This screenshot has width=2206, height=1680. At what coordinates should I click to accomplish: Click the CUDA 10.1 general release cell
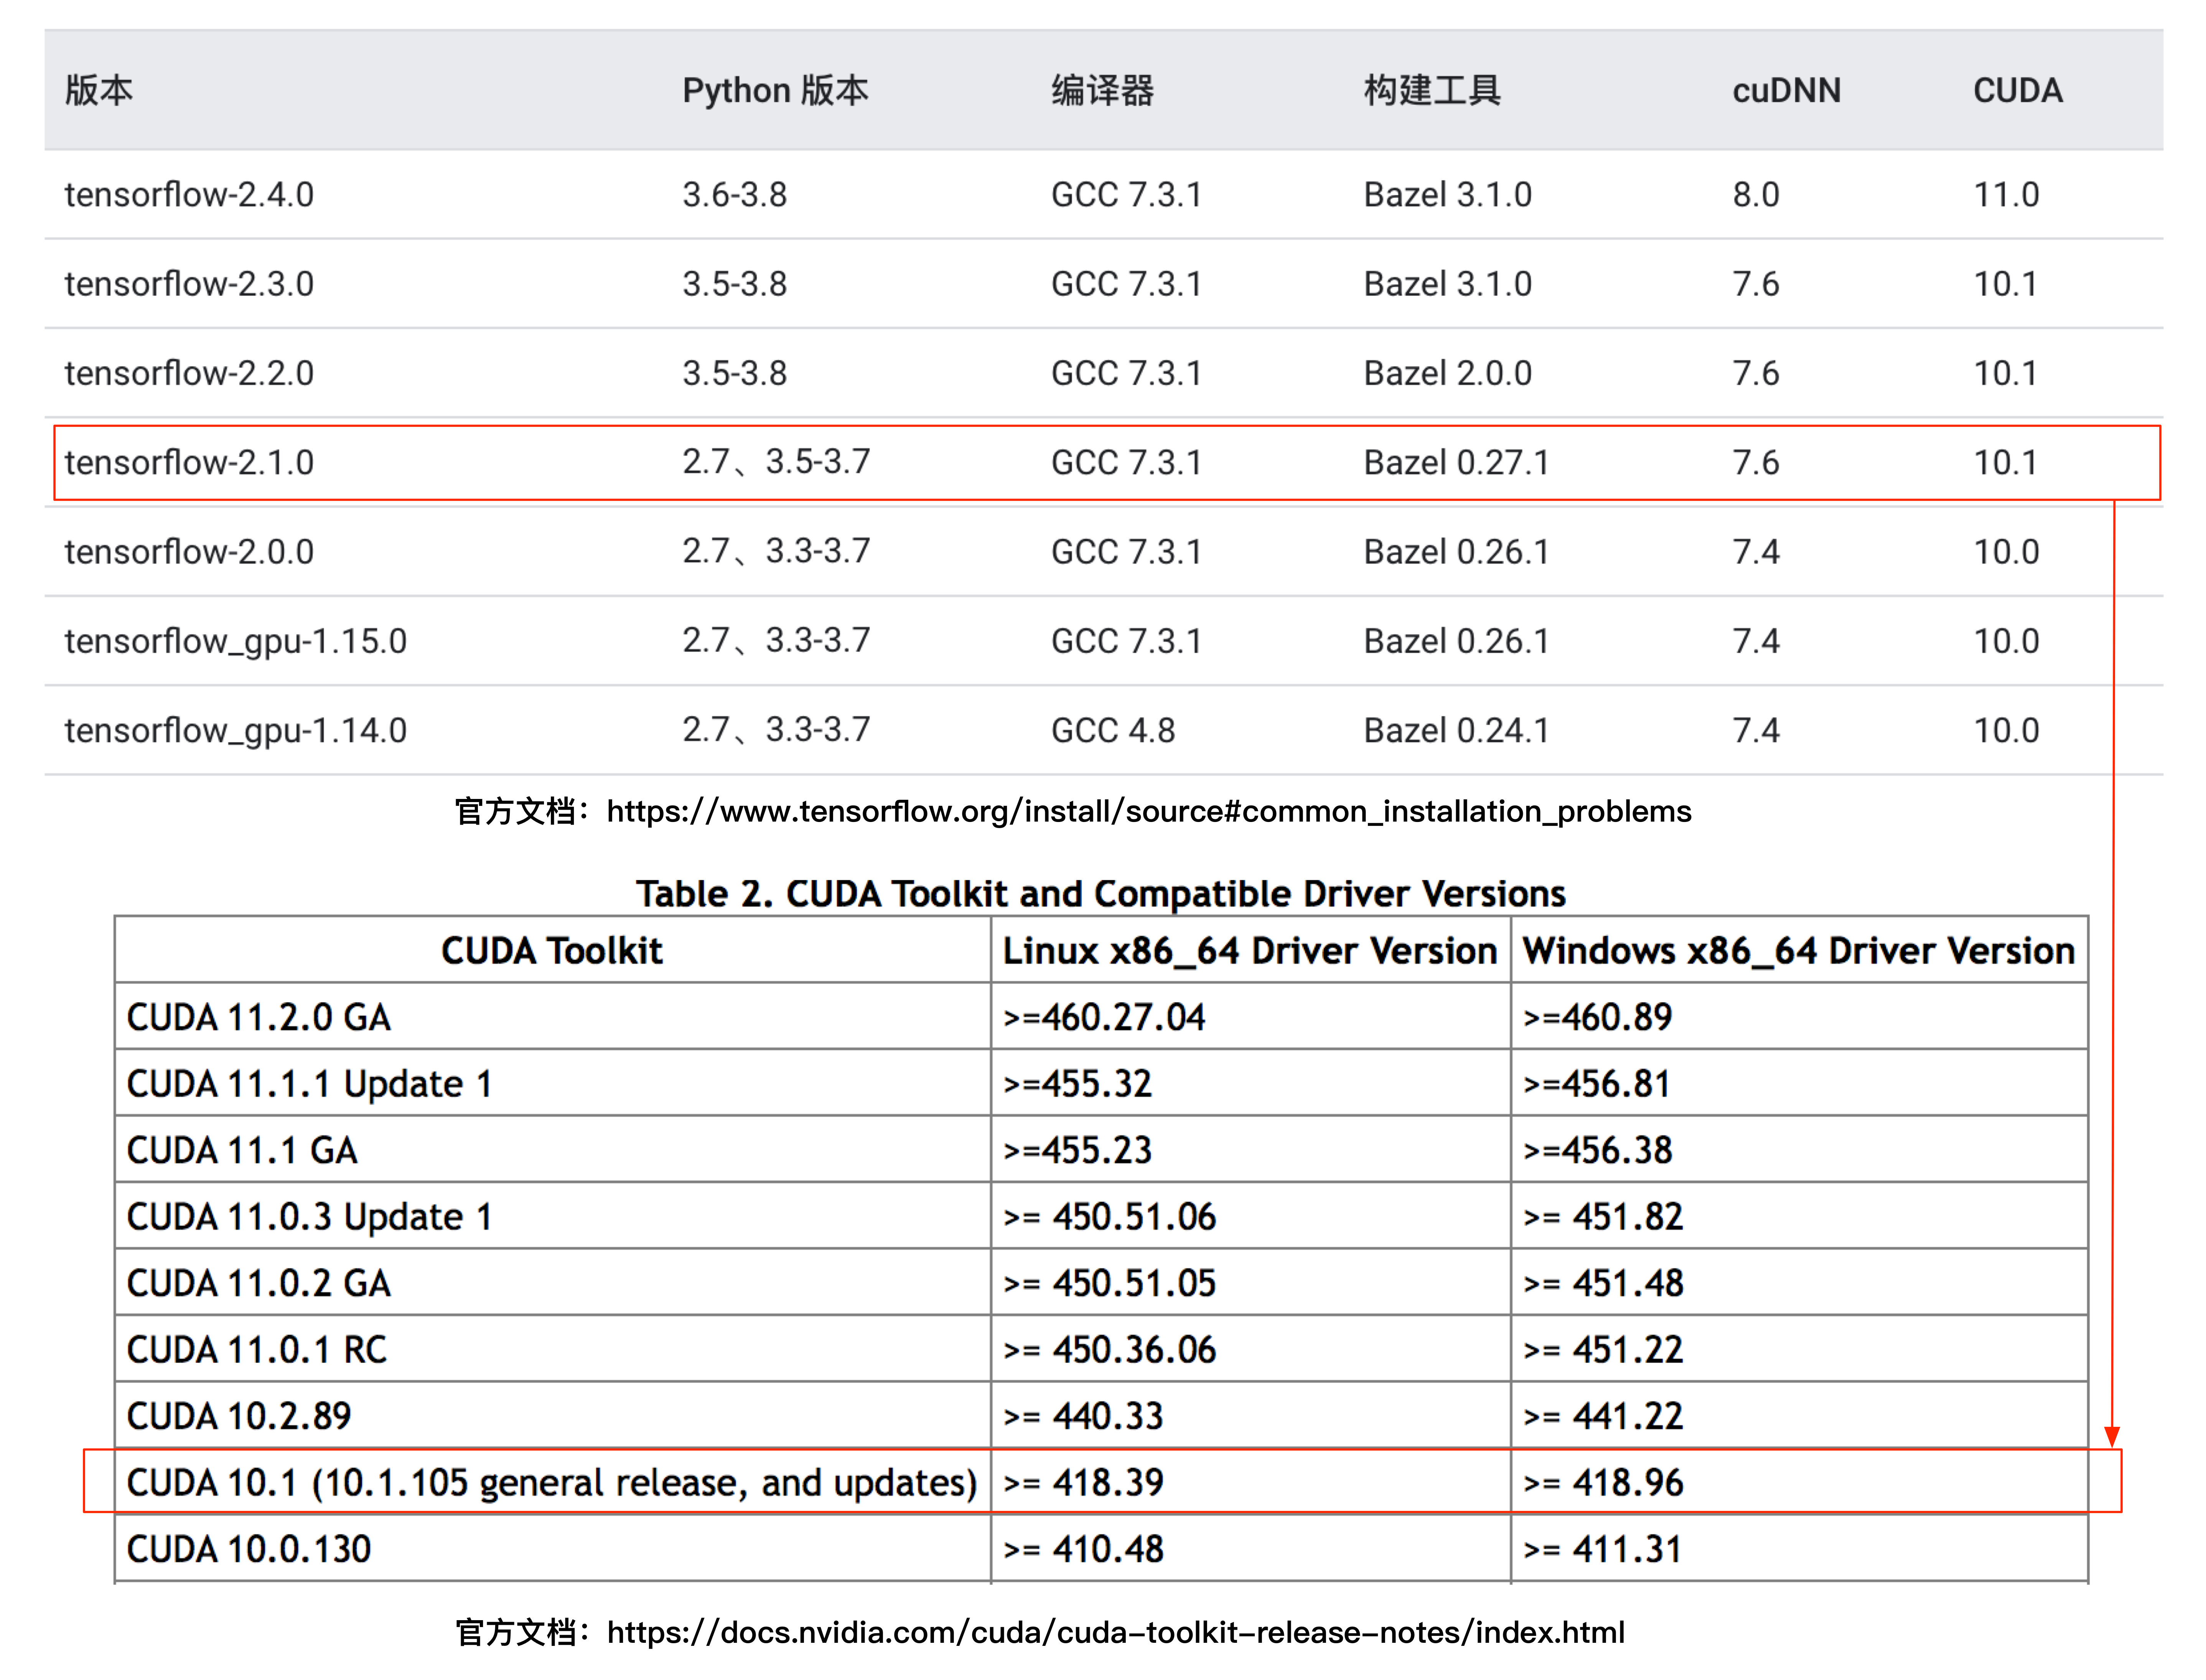pos(551,1482)
